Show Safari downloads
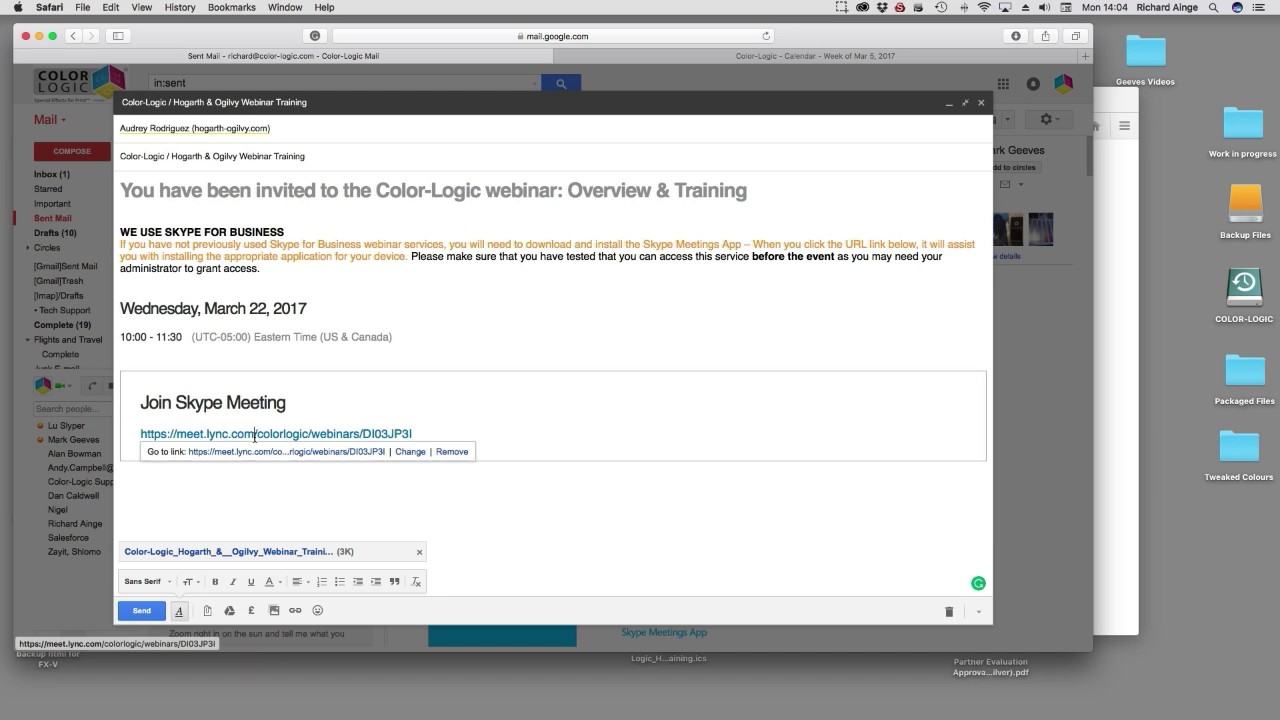Viewport: 1280px width, 720px height. pos(1016,36)
